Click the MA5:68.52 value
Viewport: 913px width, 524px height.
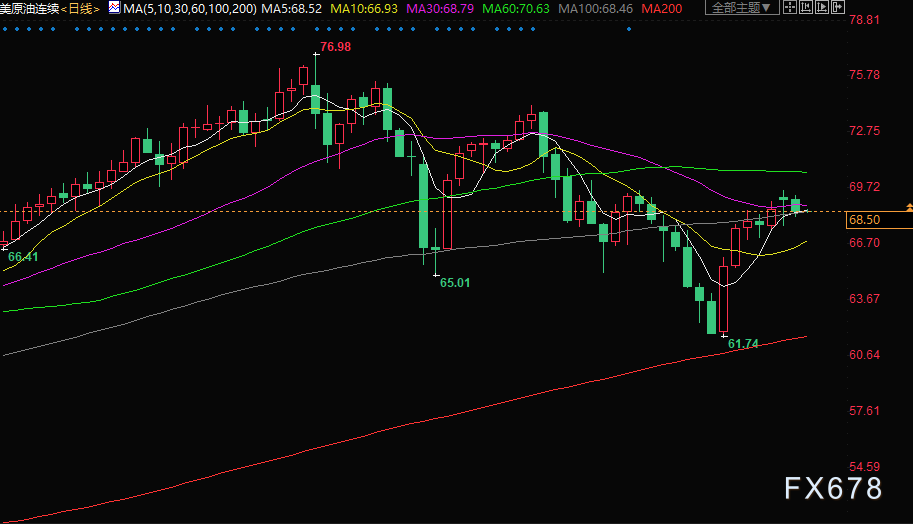292,9
